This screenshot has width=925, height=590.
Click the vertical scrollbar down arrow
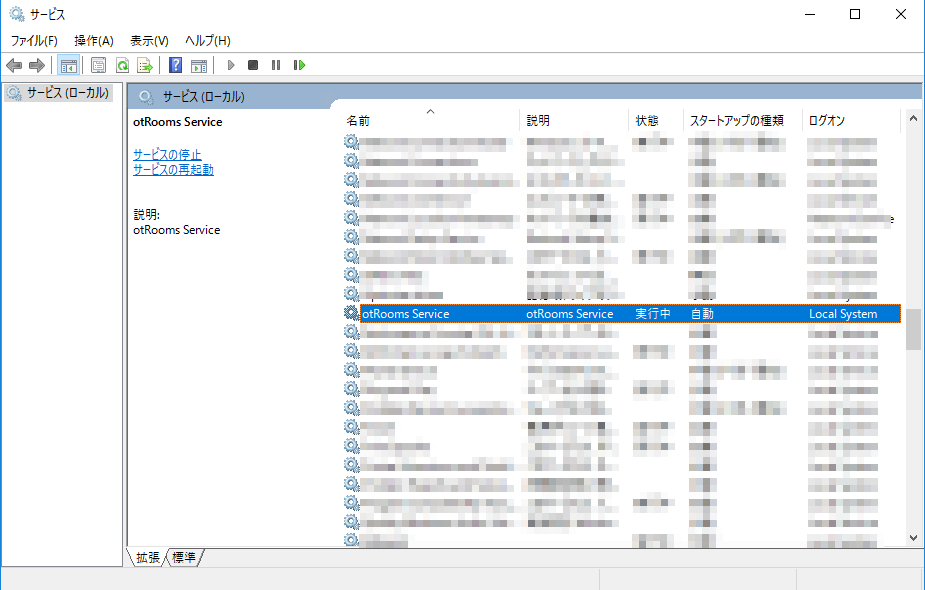coord(913,537)
